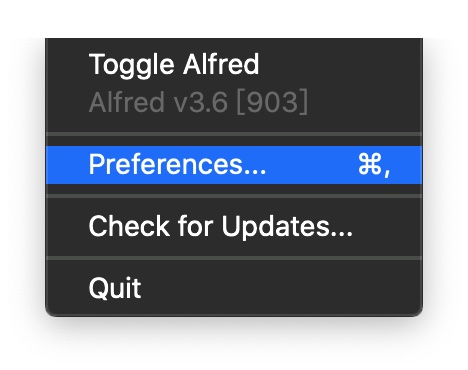Show the Alfred search bar using Toggle Alfred
This screenshot has width=468, height=370.
click(x=234, y=64)
